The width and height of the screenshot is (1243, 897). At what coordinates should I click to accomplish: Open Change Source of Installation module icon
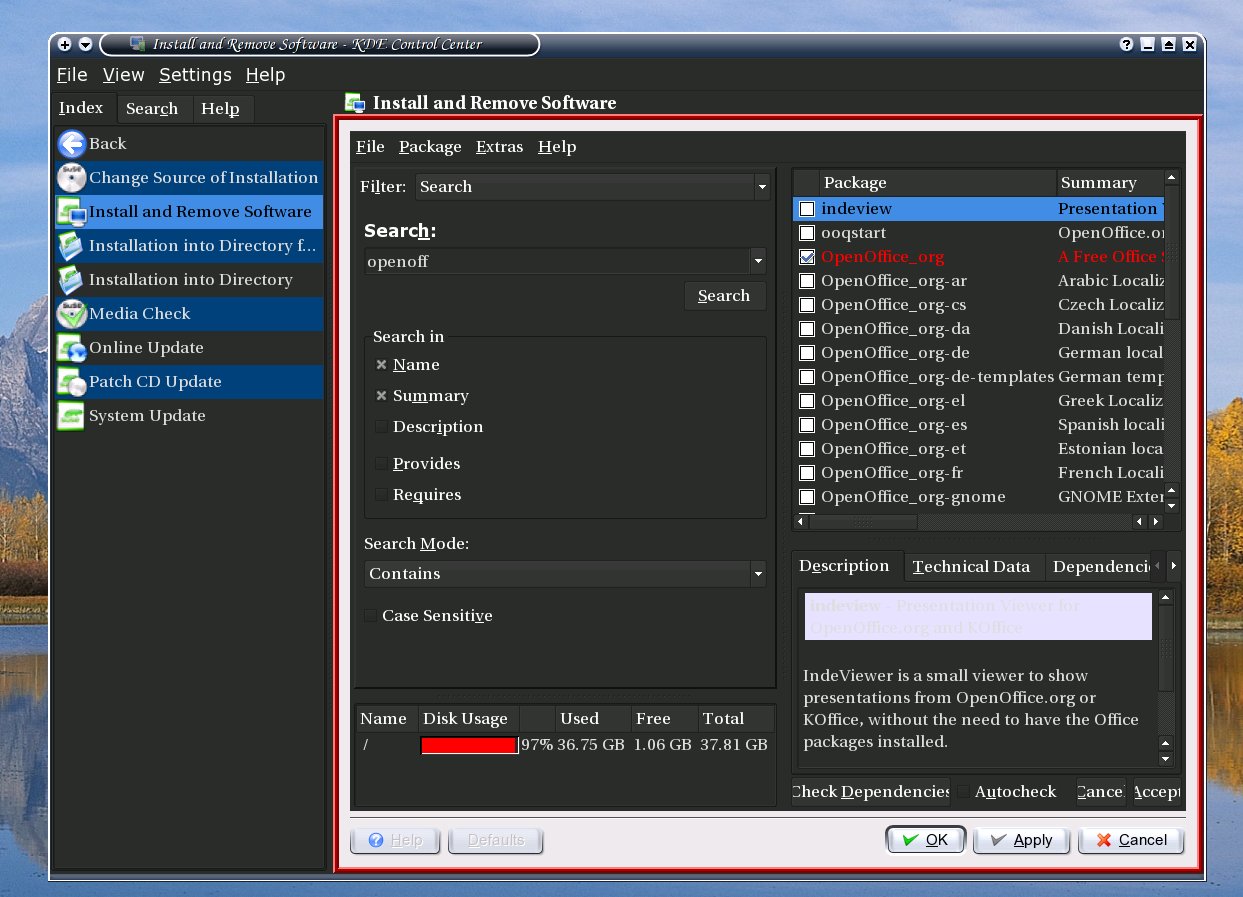coord(71,178)
